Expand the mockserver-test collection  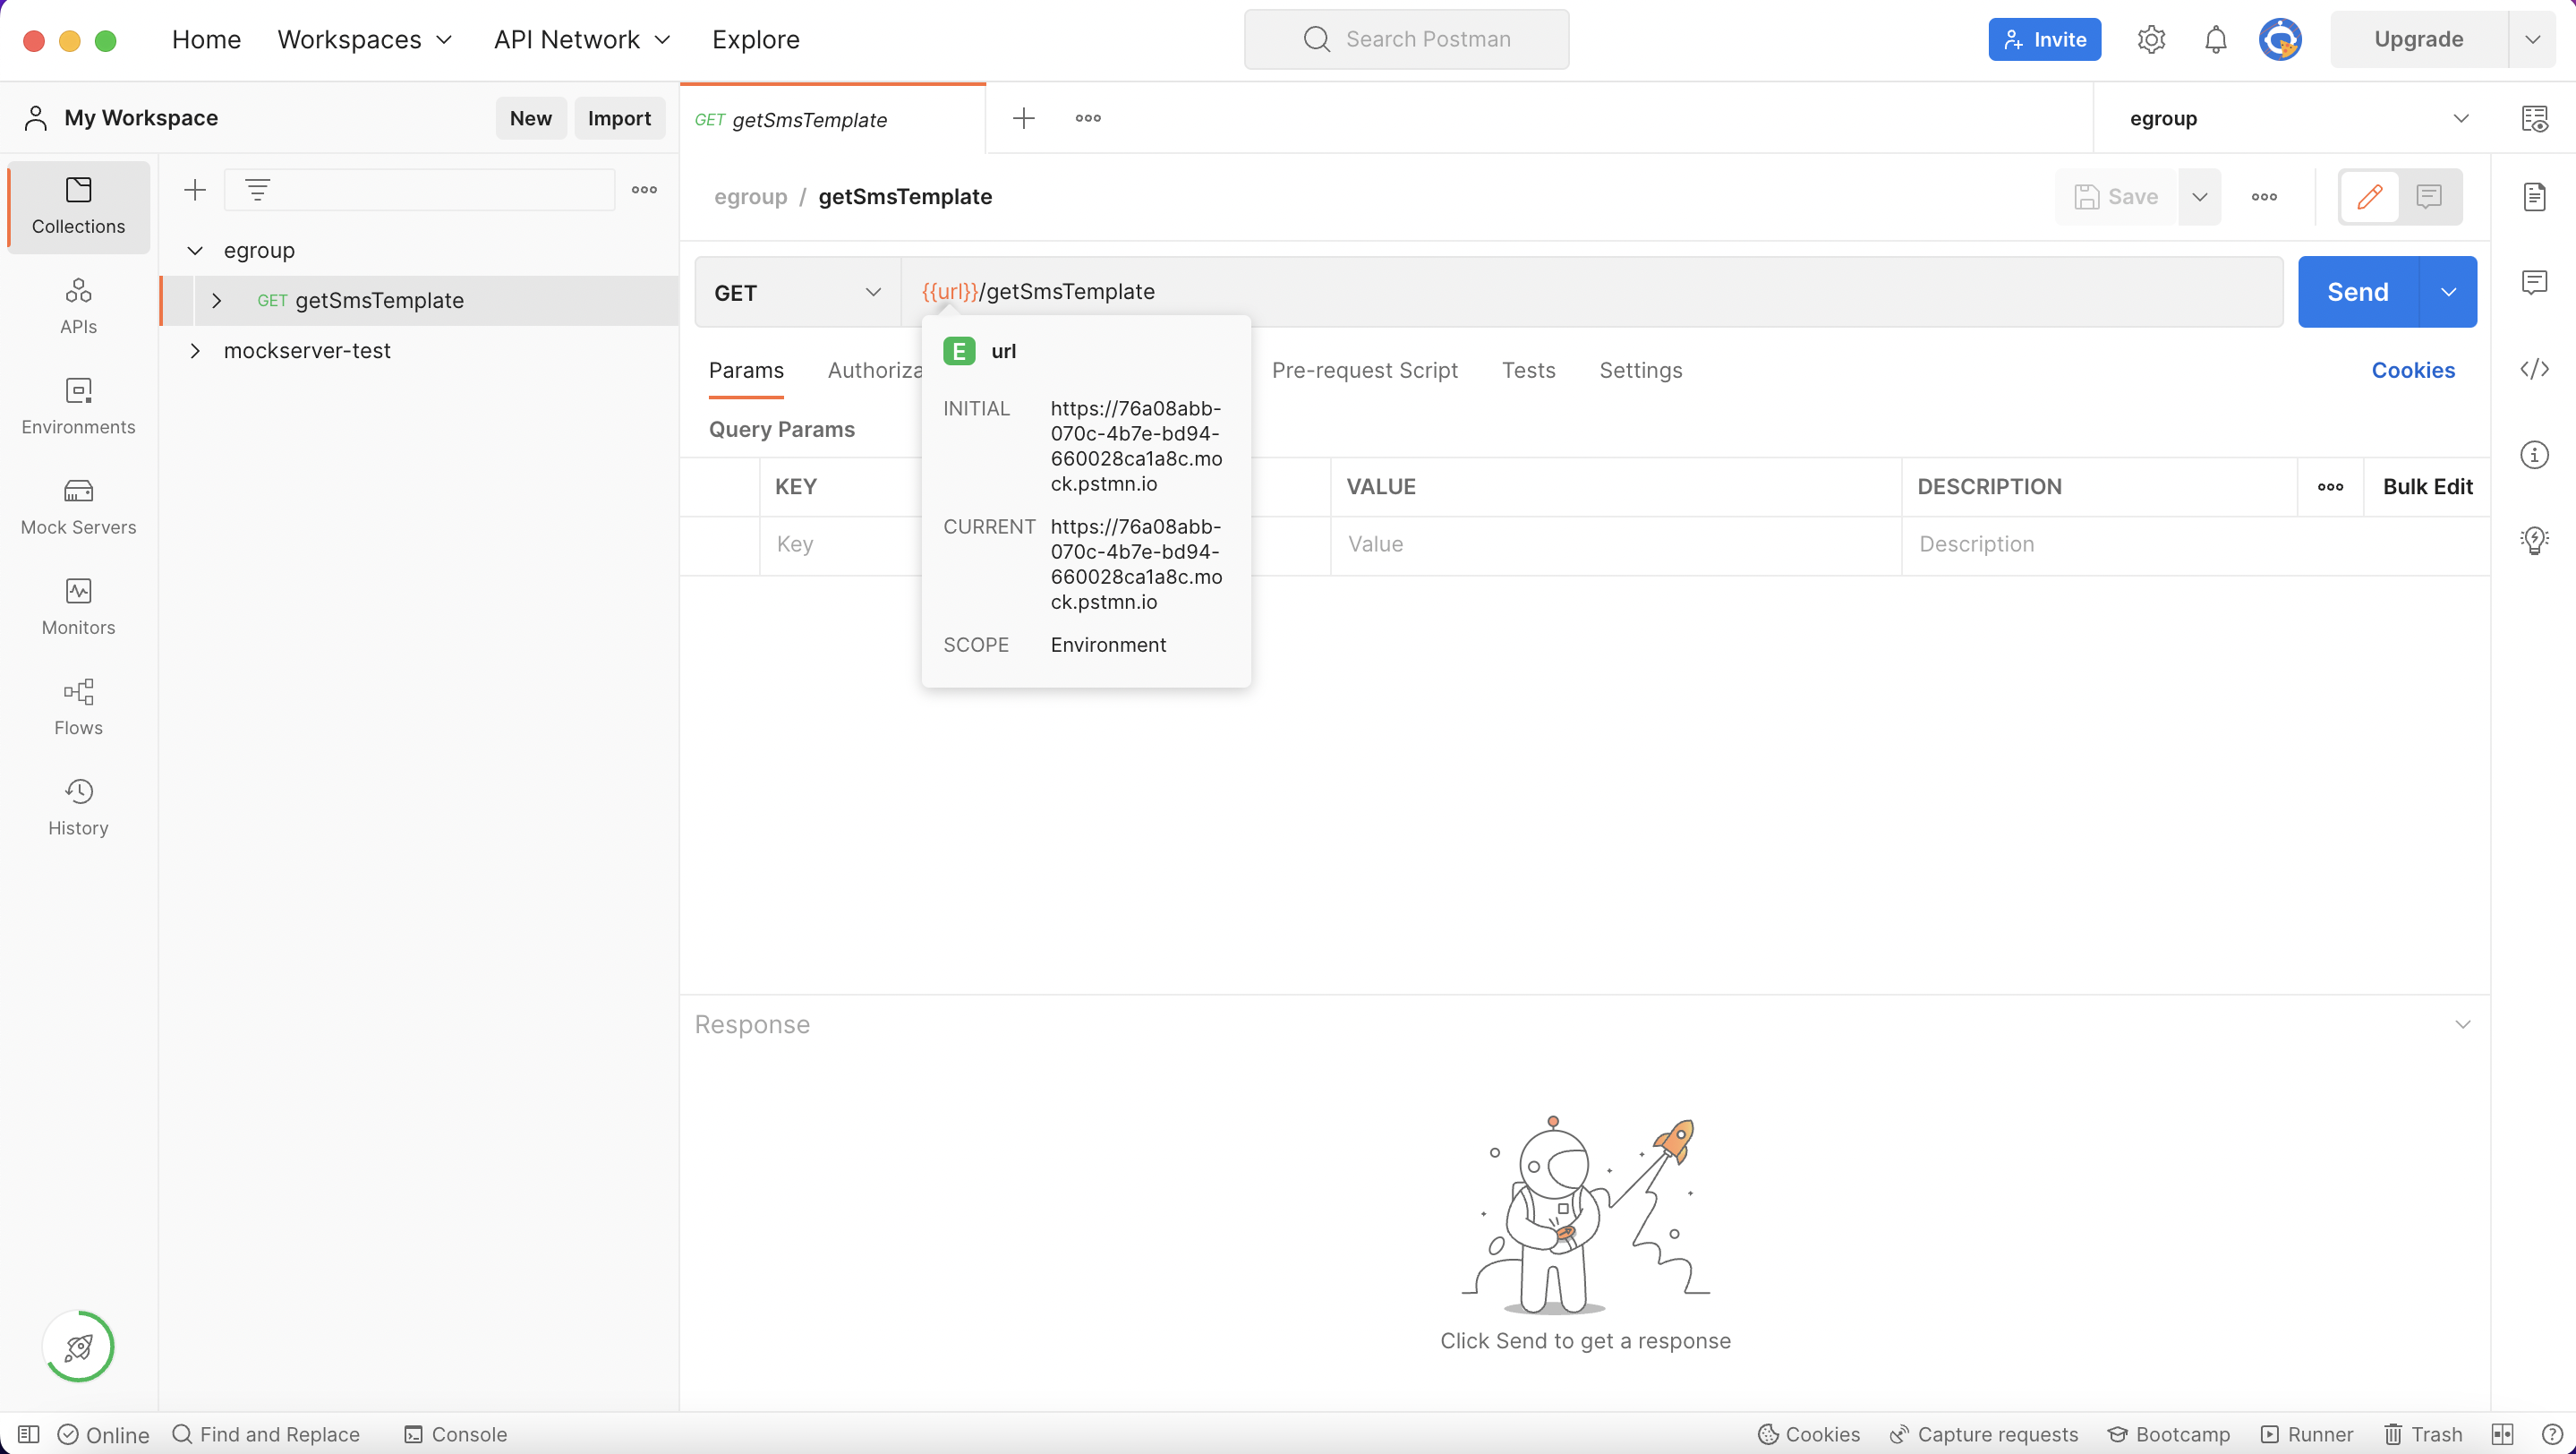(x=196, y=350)
